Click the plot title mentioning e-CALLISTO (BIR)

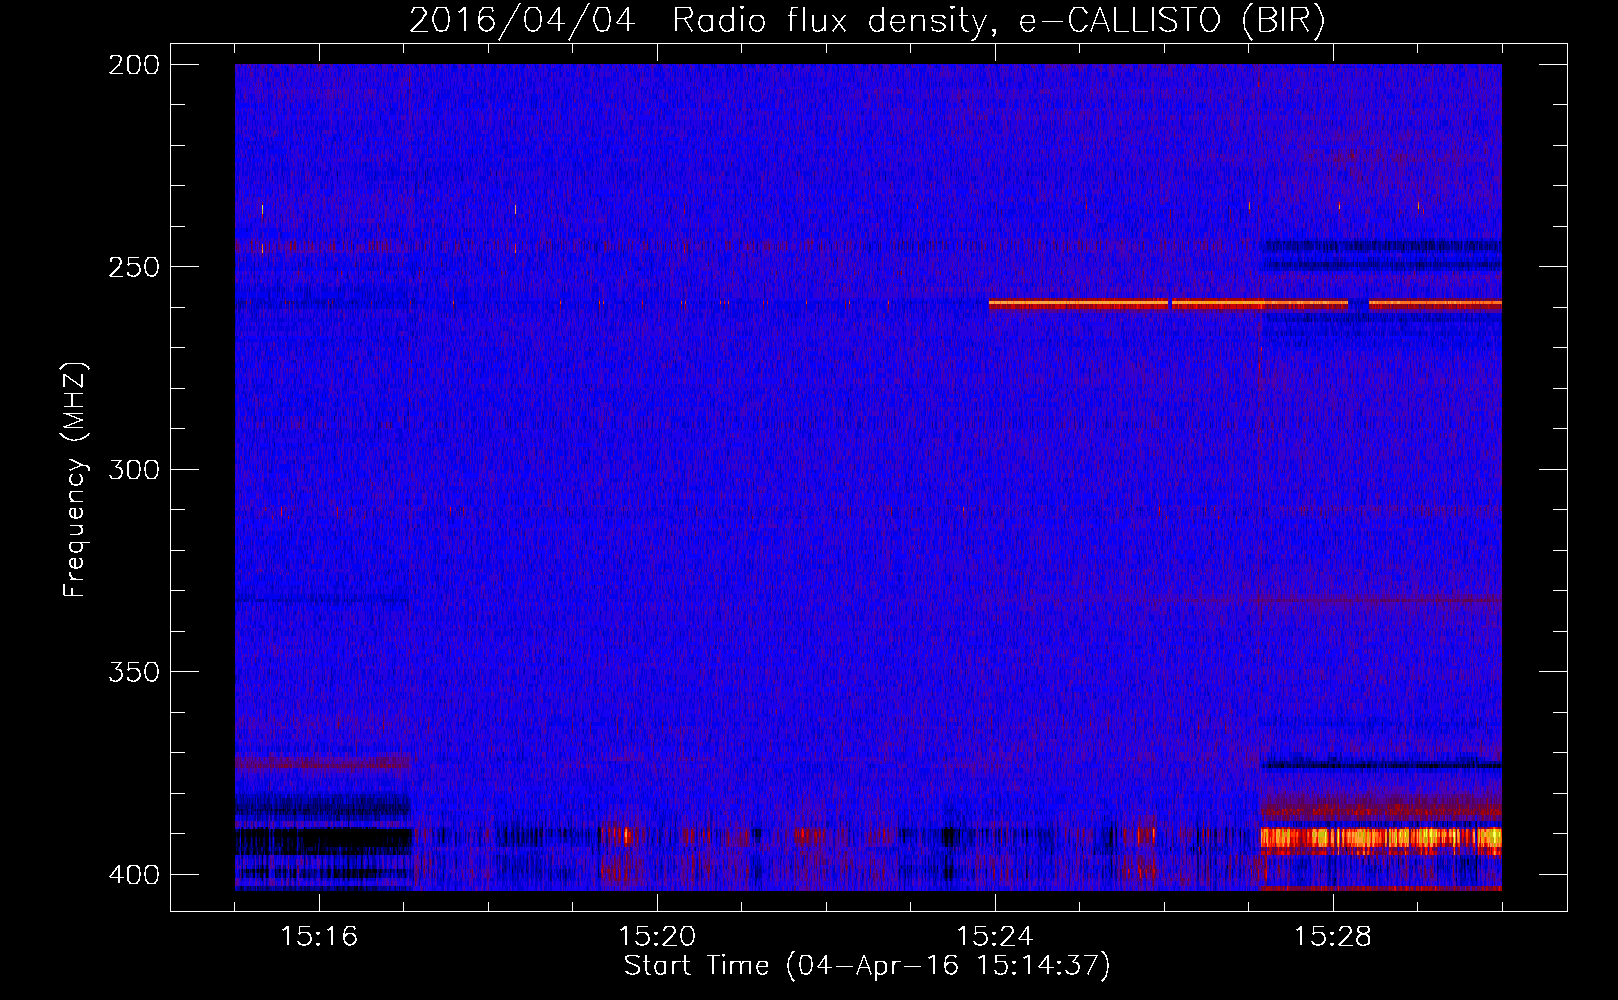pyautogui.click(x=867, y=21)
